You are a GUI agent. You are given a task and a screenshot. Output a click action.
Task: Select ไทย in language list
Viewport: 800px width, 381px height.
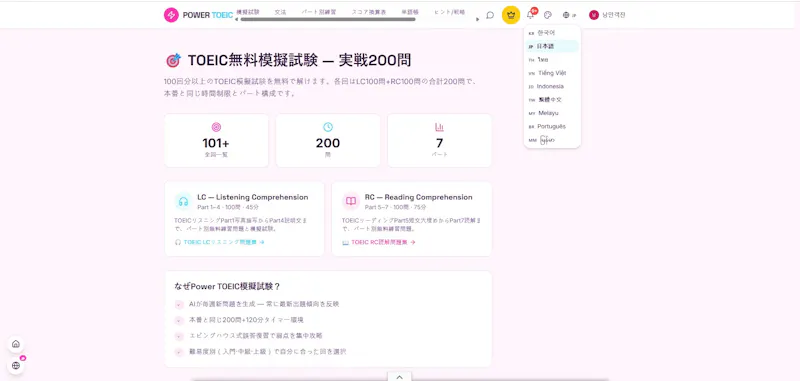[x=552, y=60]
